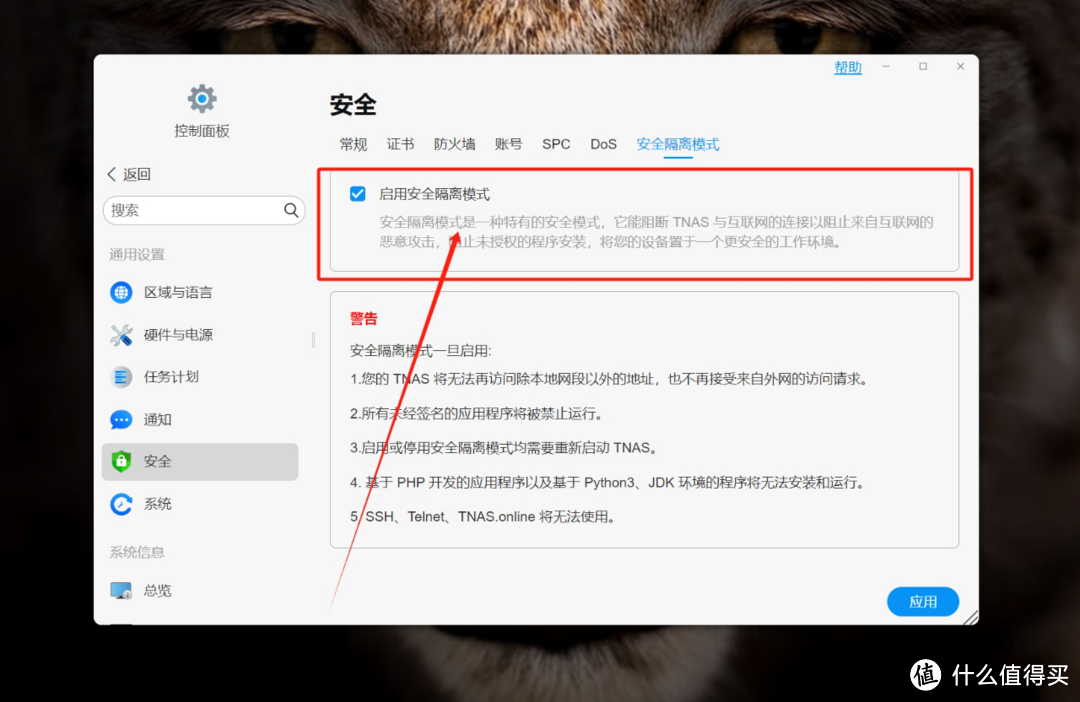Click the window resize grip corner
The image size is (1080, 702).
[x=970, y=617]
